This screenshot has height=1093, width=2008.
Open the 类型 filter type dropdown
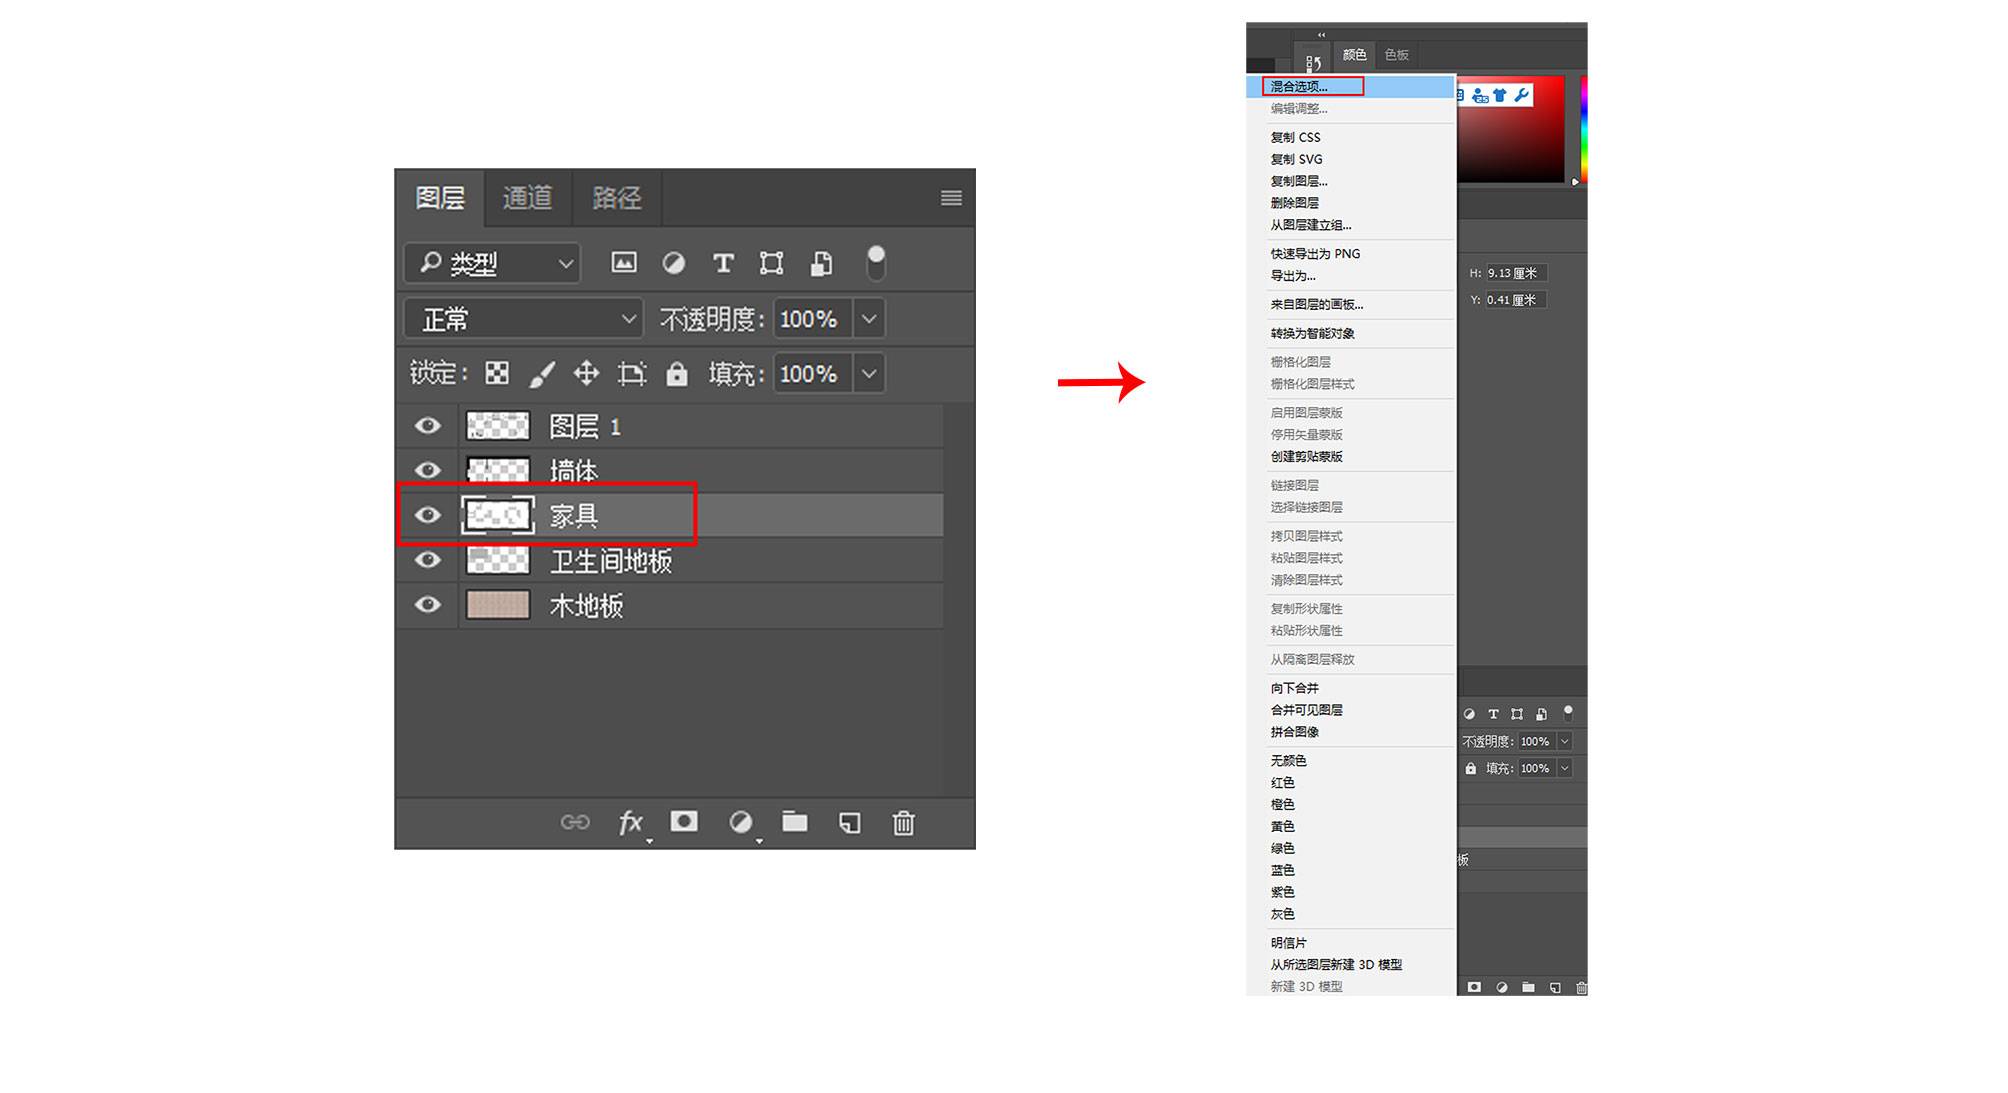493,263
